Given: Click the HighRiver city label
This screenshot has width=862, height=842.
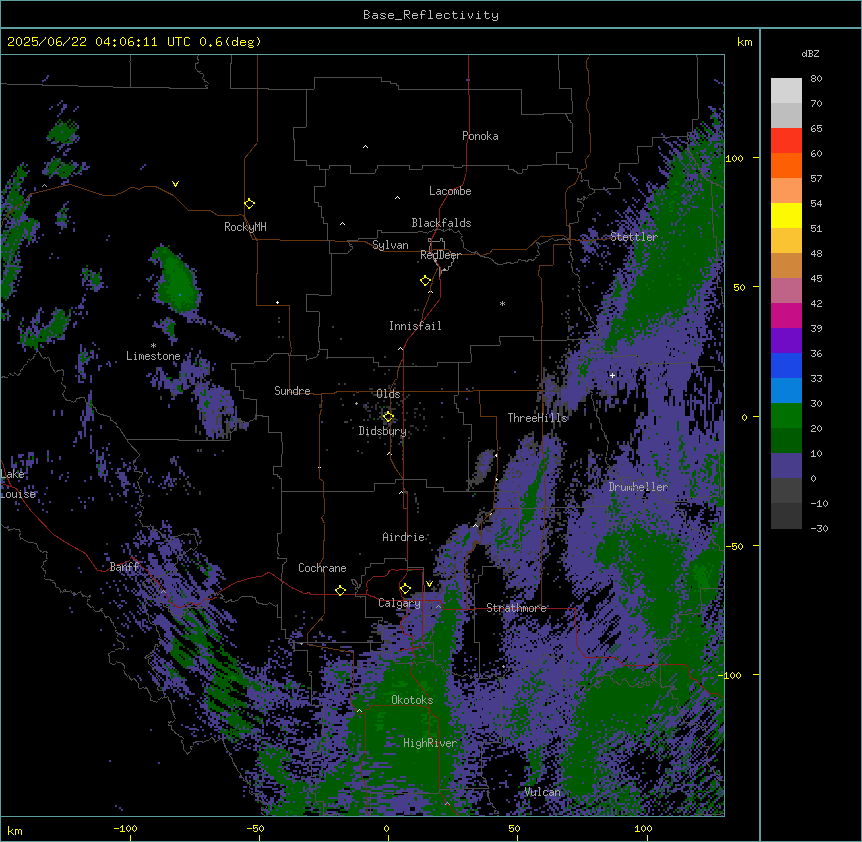Looking at the screenshot, I should coord(430,743).
